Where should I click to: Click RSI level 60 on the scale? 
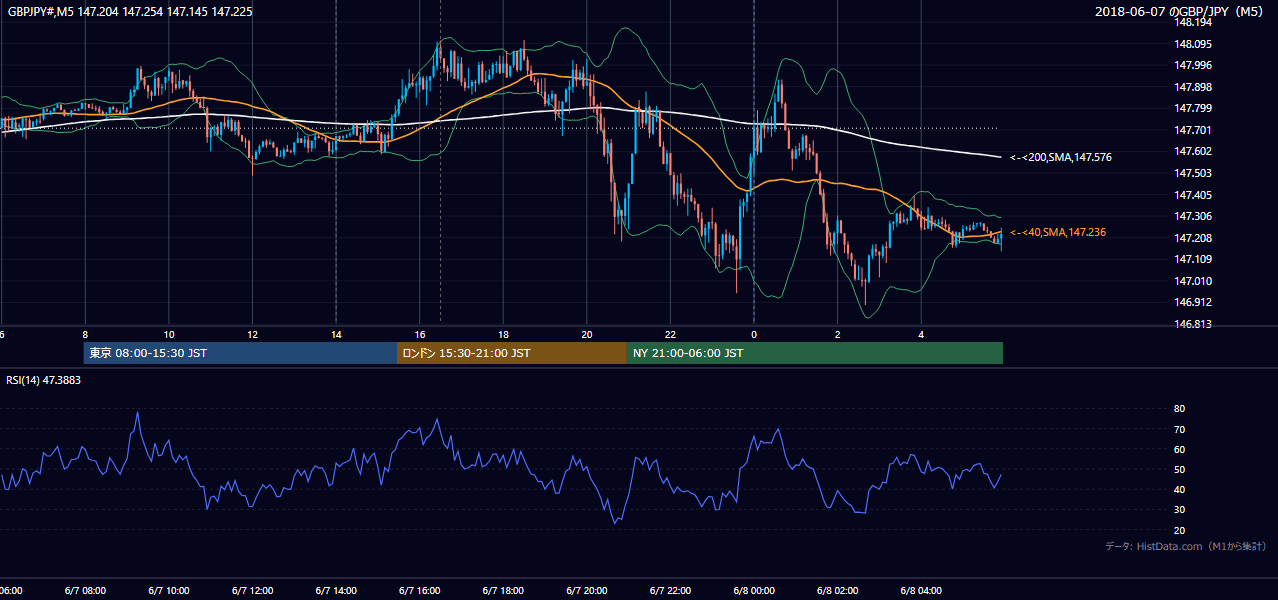pyautogui.click(x=1180, y=449)
